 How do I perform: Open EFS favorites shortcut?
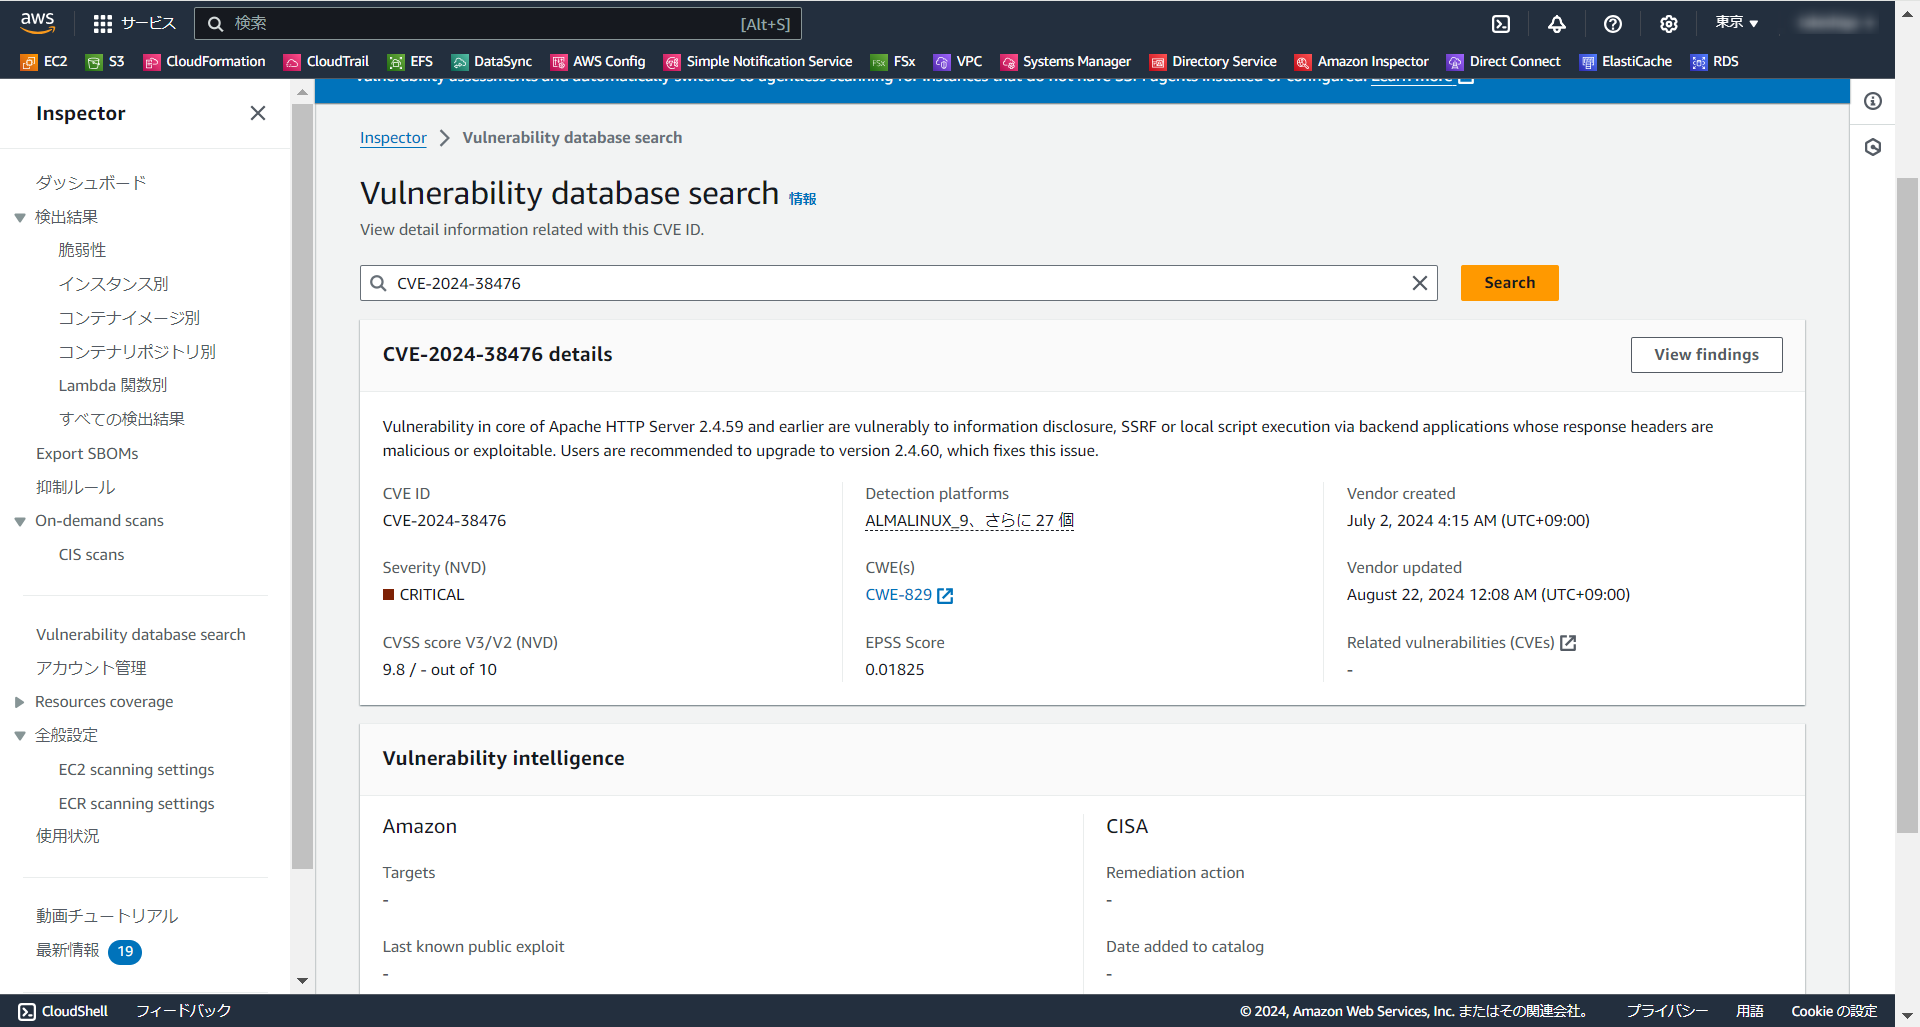pos(411,61)
